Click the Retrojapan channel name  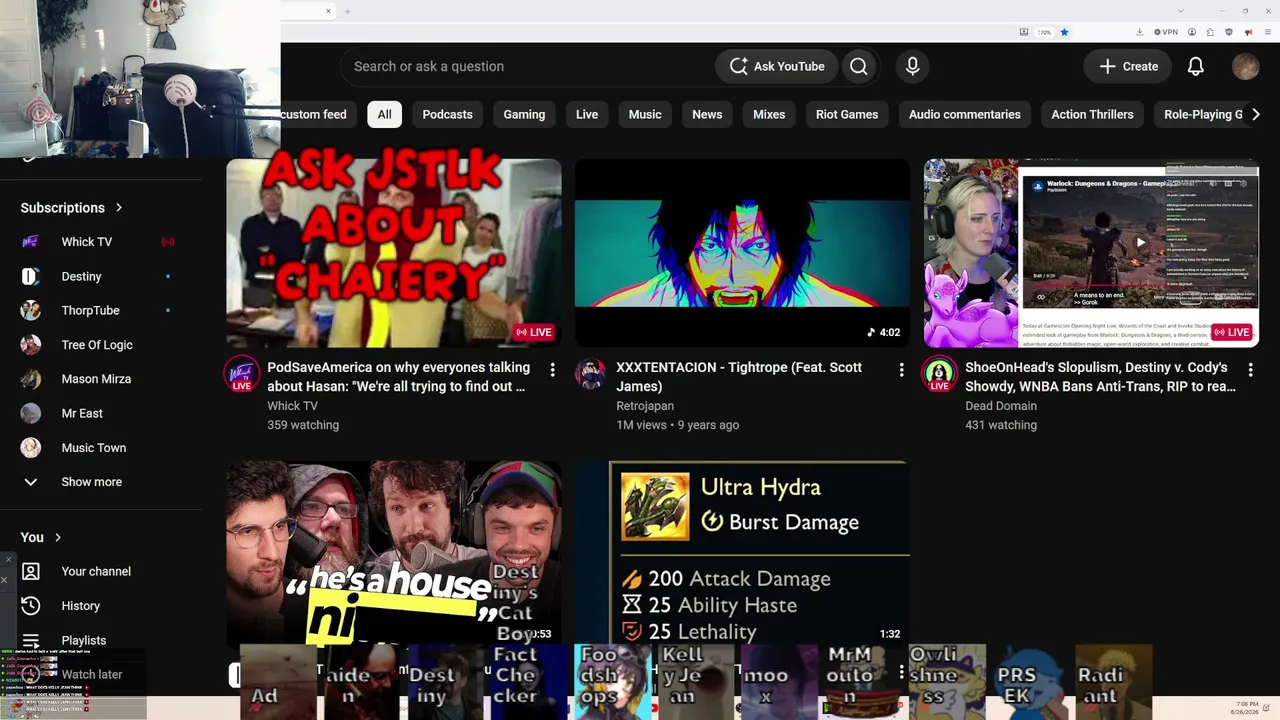[x=645, y=406]
